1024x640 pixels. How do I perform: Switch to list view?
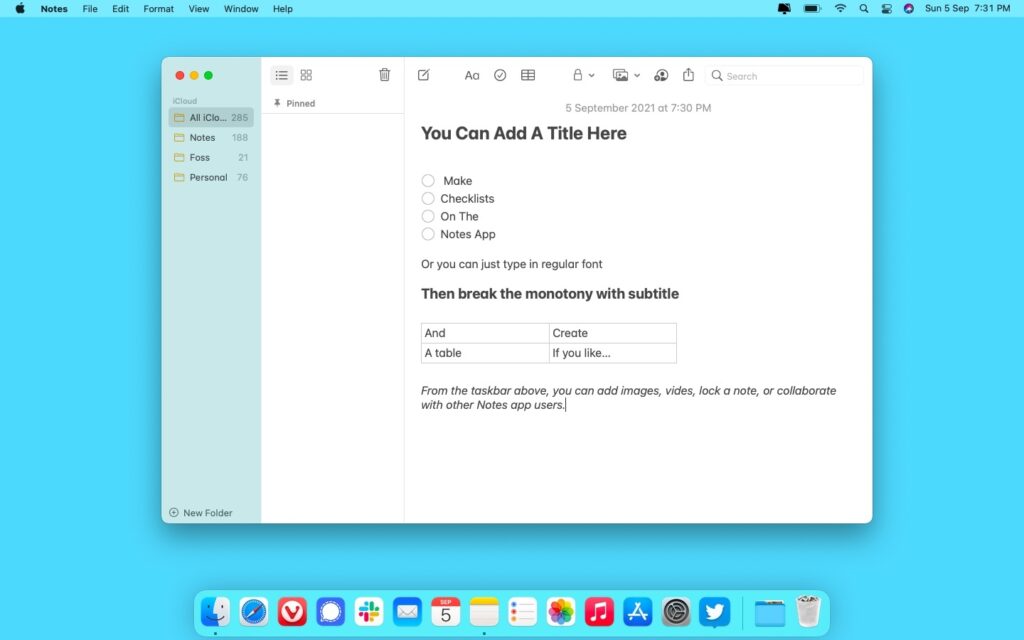[281, 74]
